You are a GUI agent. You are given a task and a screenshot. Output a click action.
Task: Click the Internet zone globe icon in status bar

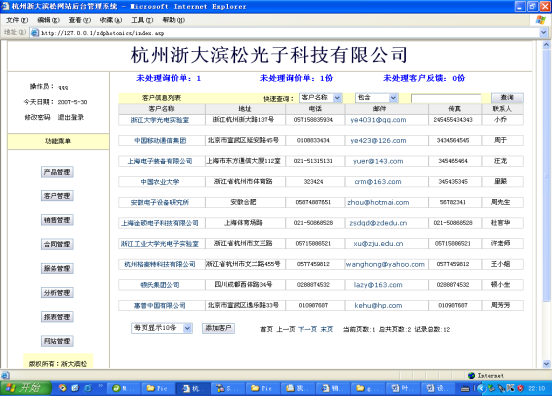click(x=471, y=376)
